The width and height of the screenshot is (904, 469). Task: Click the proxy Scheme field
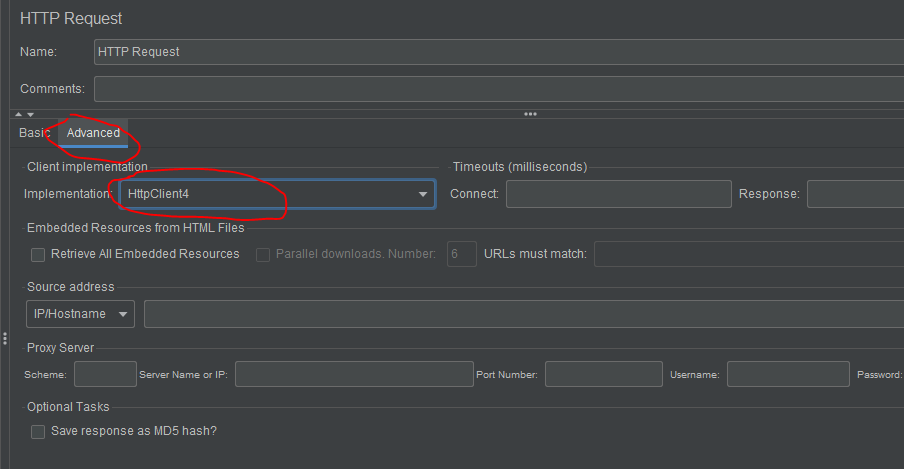point(106,374)
